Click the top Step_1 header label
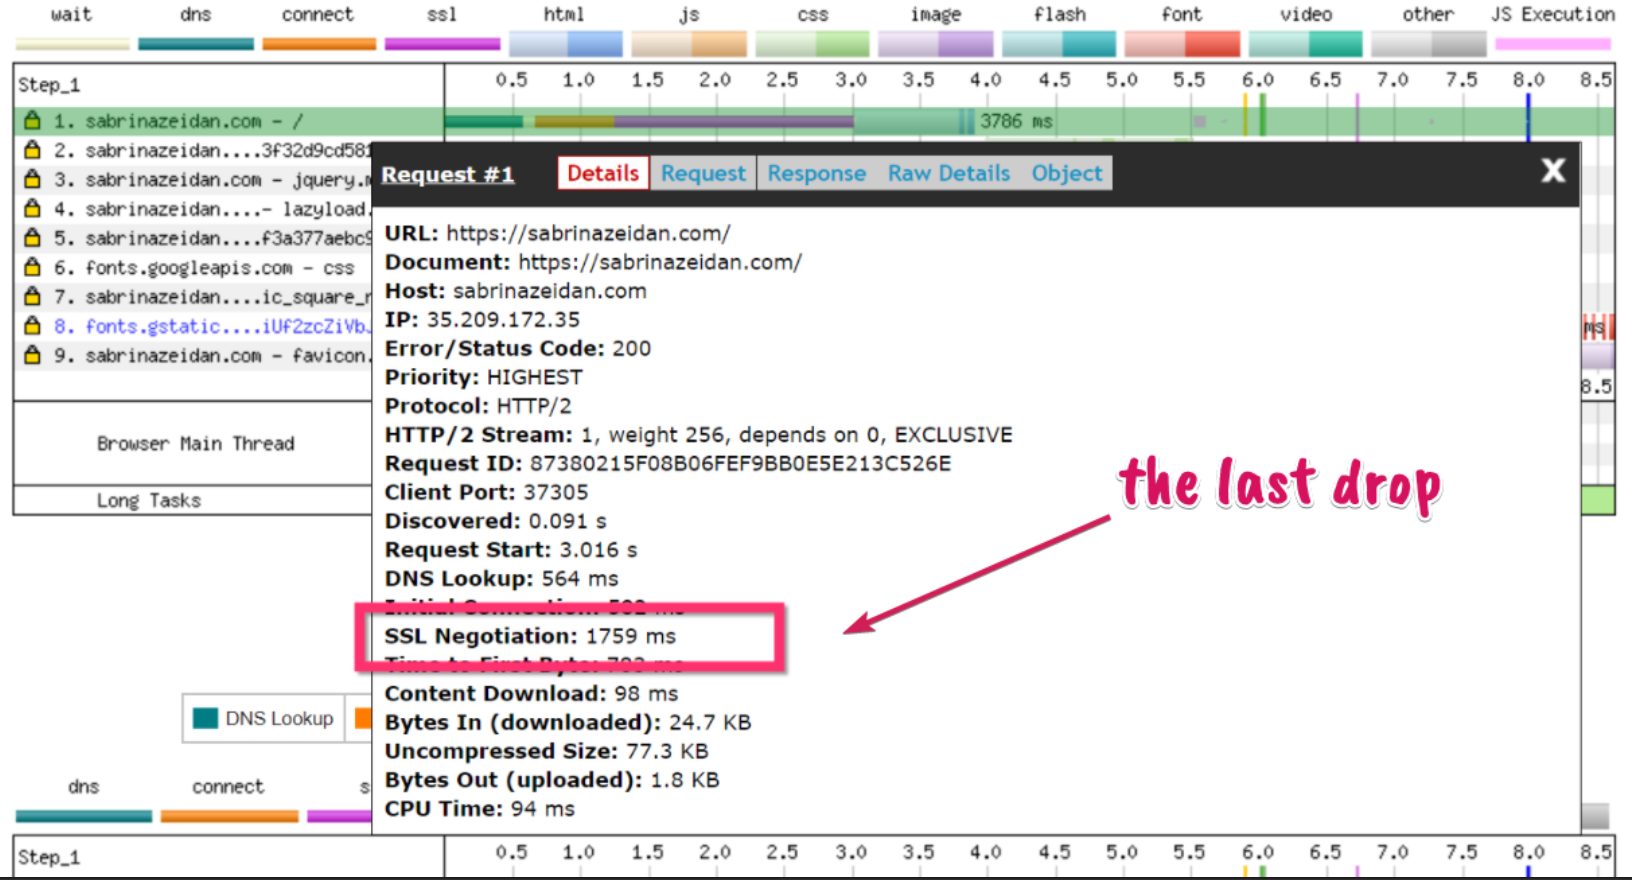 pyautogui.click(x=49, y=85)
